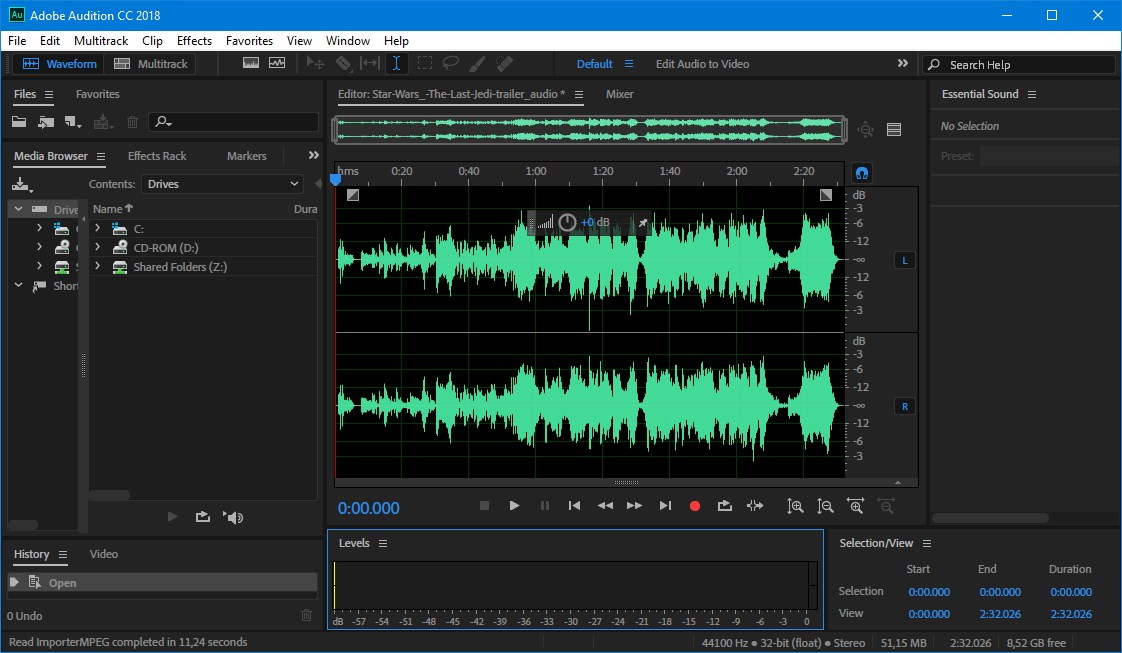This screenshot has height=653, width=1122.
Task: Expand the C: drive tree item
Action: point(98,229)
